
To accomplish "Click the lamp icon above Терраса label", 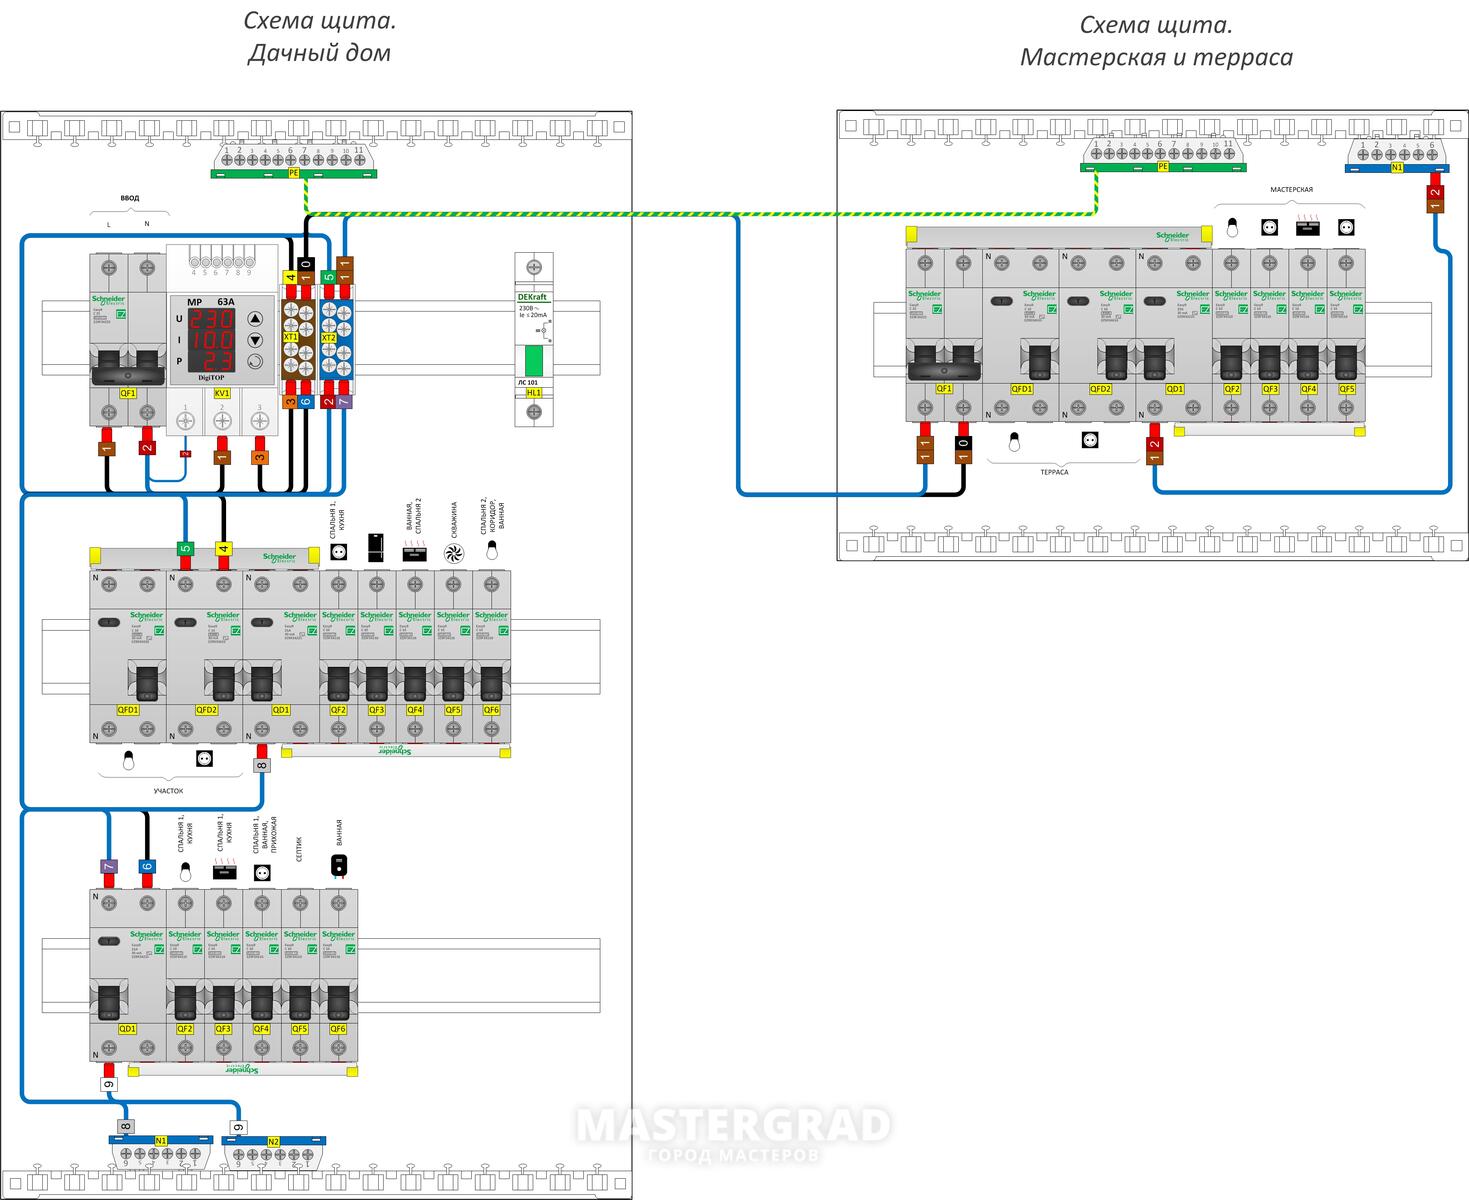I will 1014,442.
